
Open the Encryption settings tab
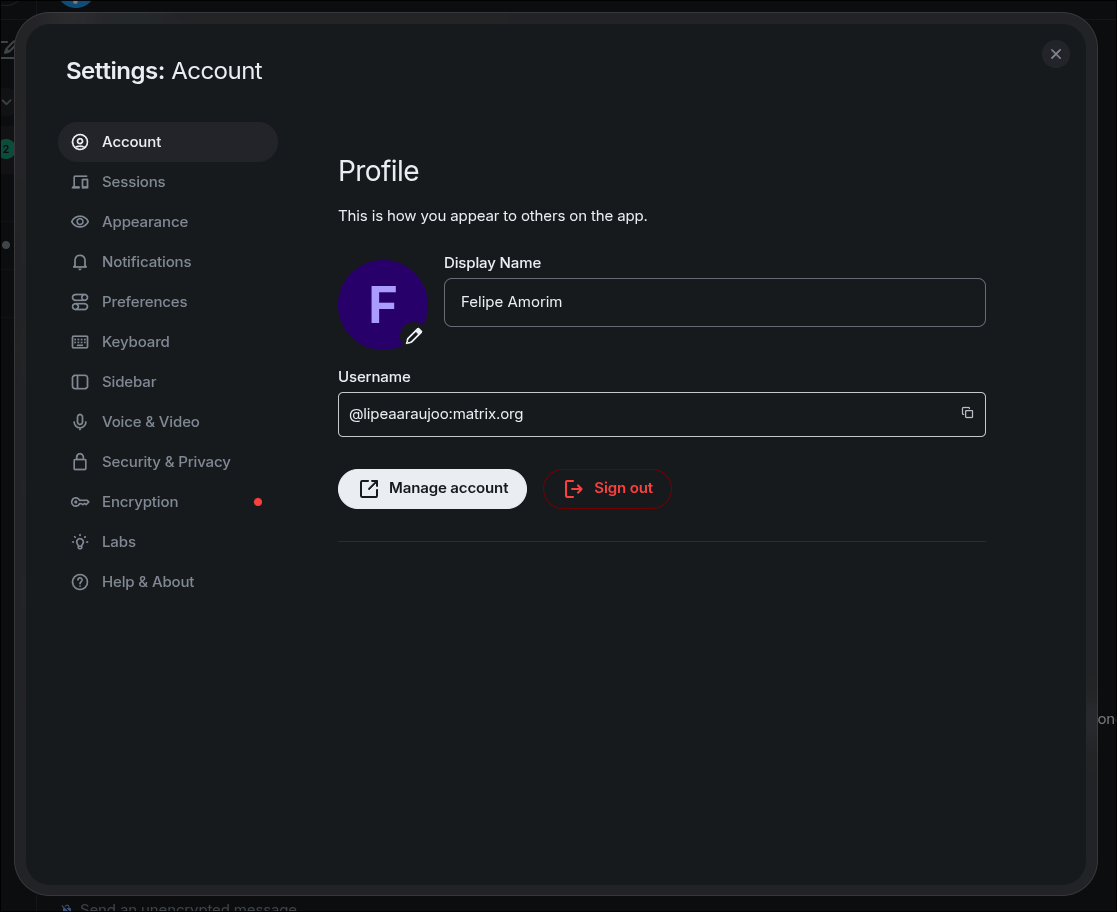[x=140, y=502]
